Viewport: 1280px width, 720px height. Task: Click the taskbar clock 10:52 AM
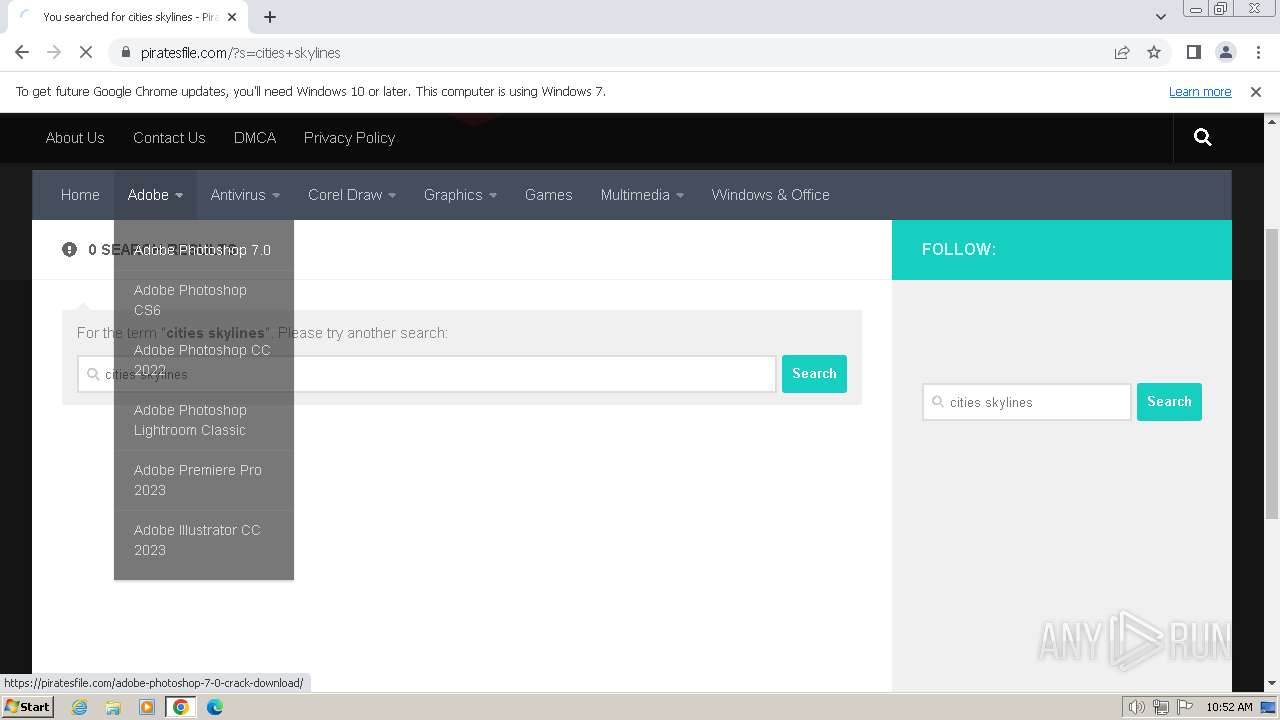[1229, 707]
